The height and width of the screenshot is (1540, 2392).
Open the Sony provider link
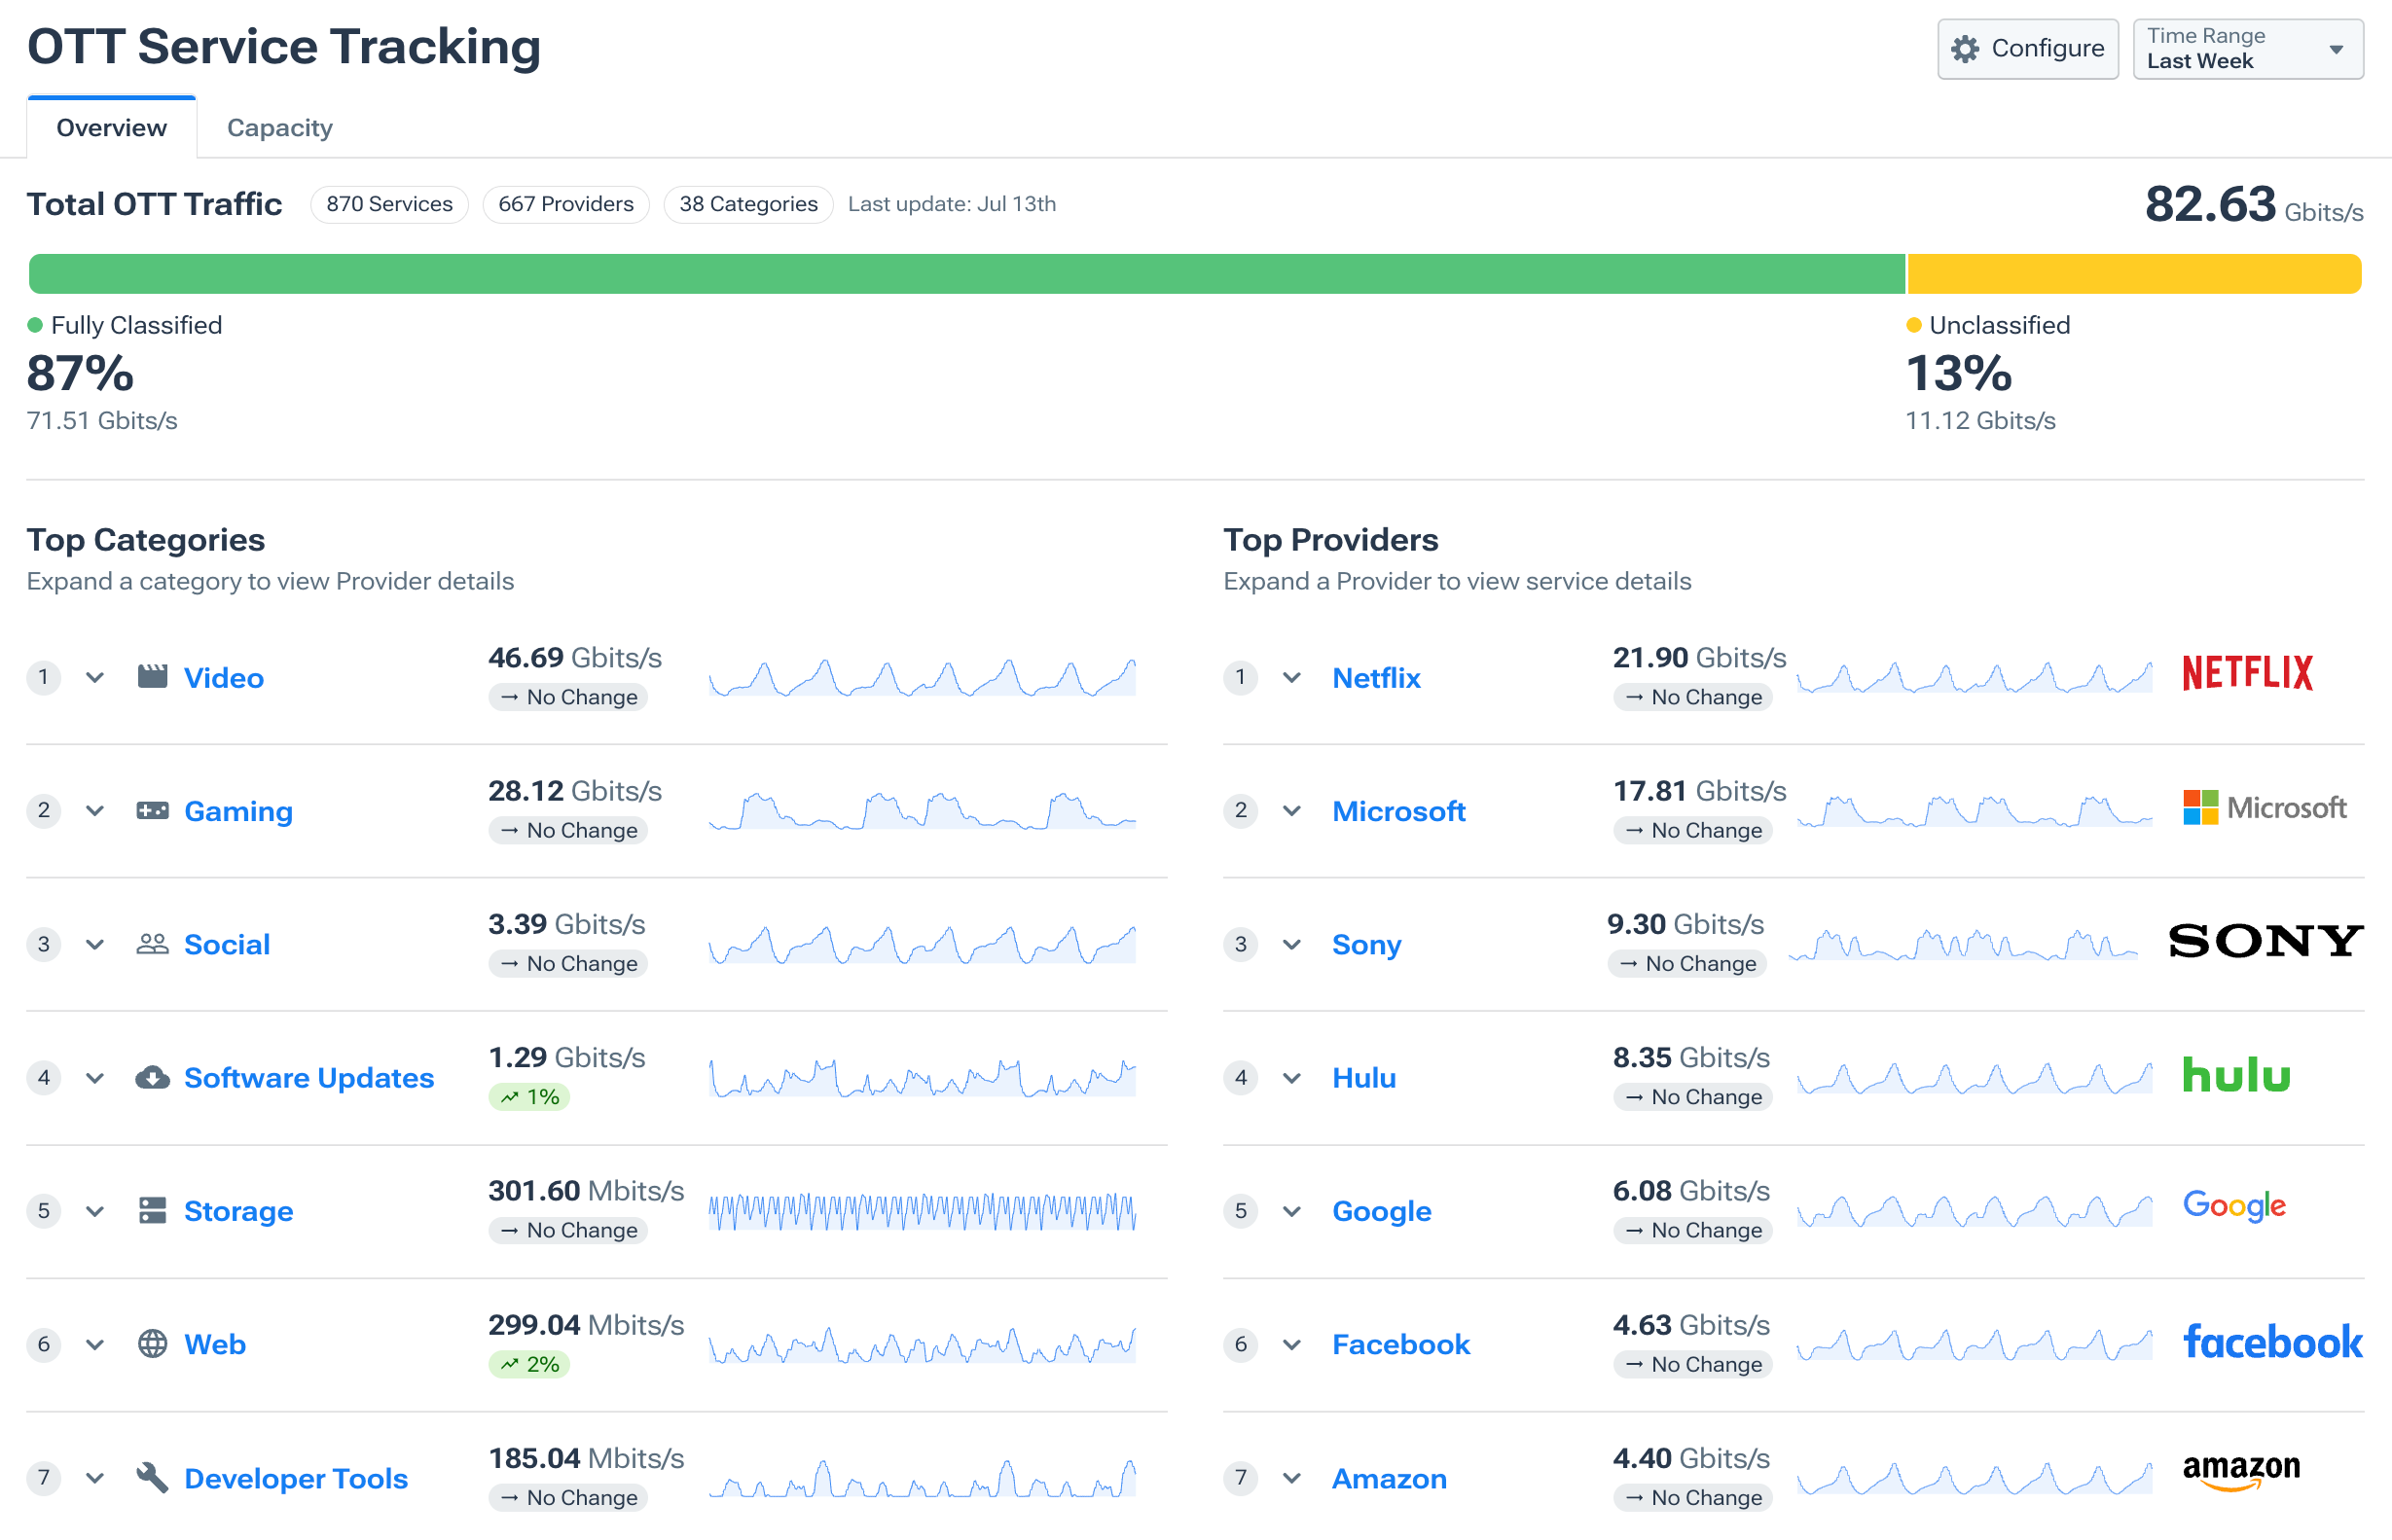click(1366, 943)
